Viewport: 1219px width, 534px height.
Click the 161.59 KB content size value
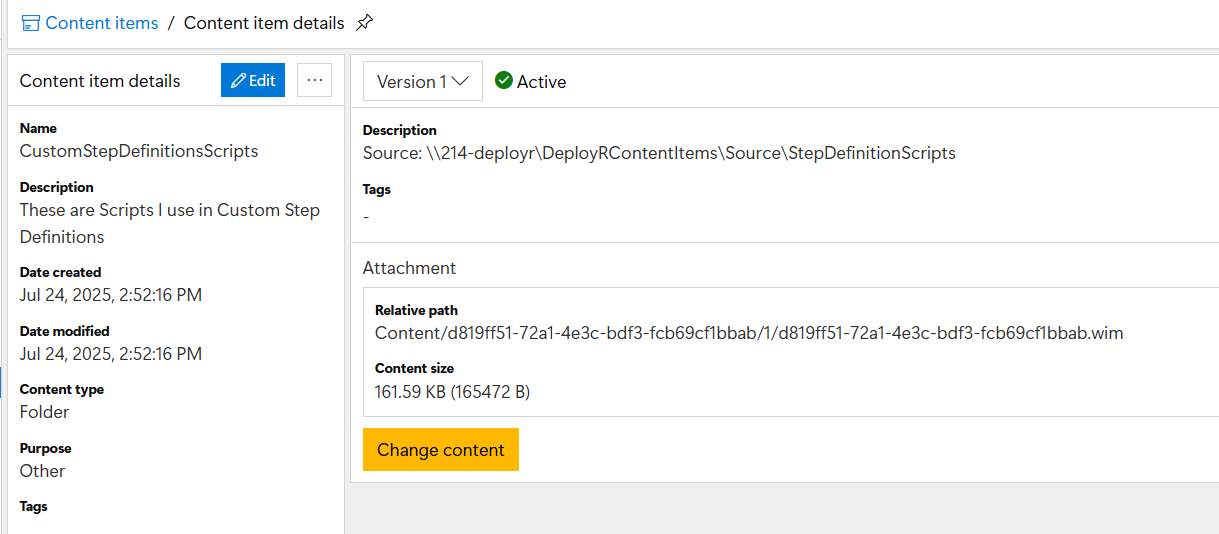pyautogui.click(x=452, y=392)
